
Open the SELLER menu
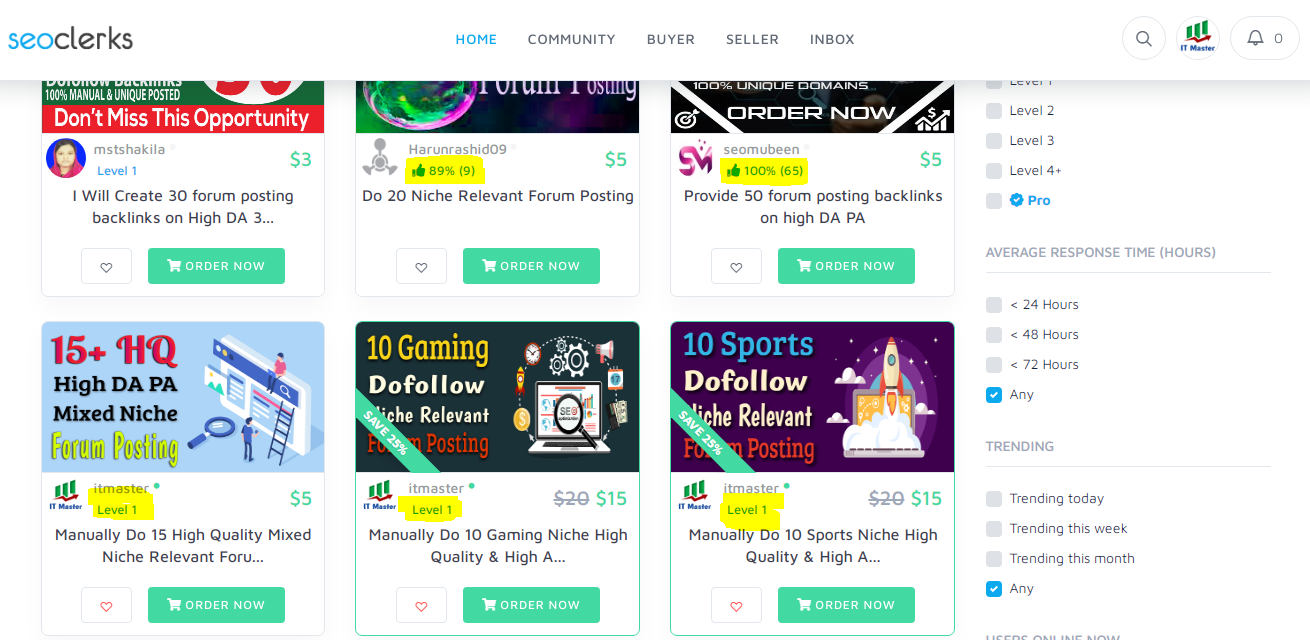pyautogui.click(x=752, y=39)
